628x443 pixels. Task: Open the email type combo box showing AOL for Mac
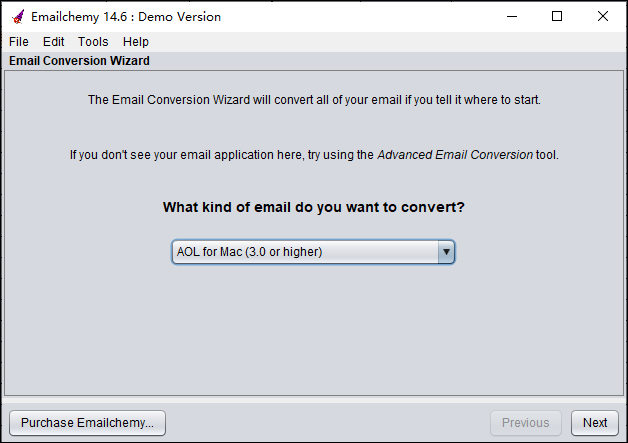305,252
